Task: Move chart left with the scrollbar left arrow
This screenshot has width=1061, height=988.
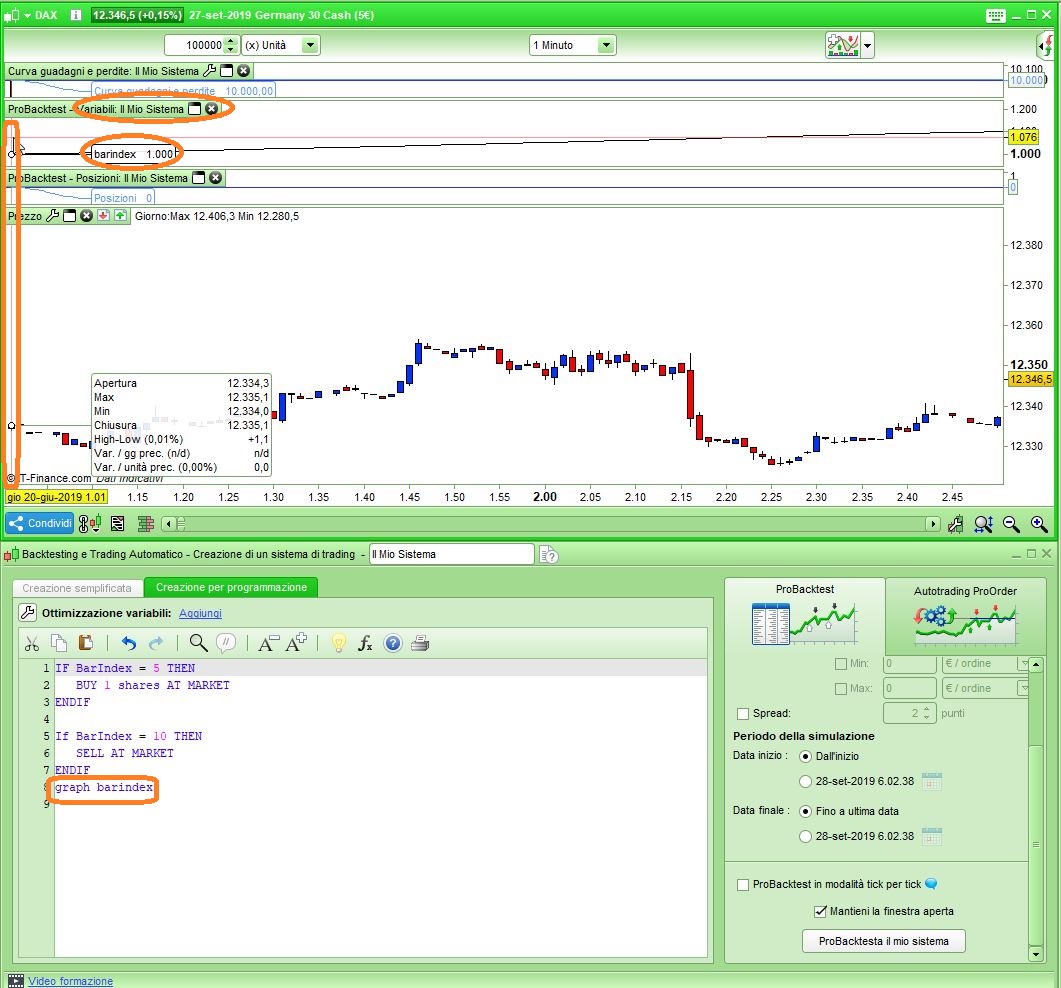Action: tap(168, 523)
